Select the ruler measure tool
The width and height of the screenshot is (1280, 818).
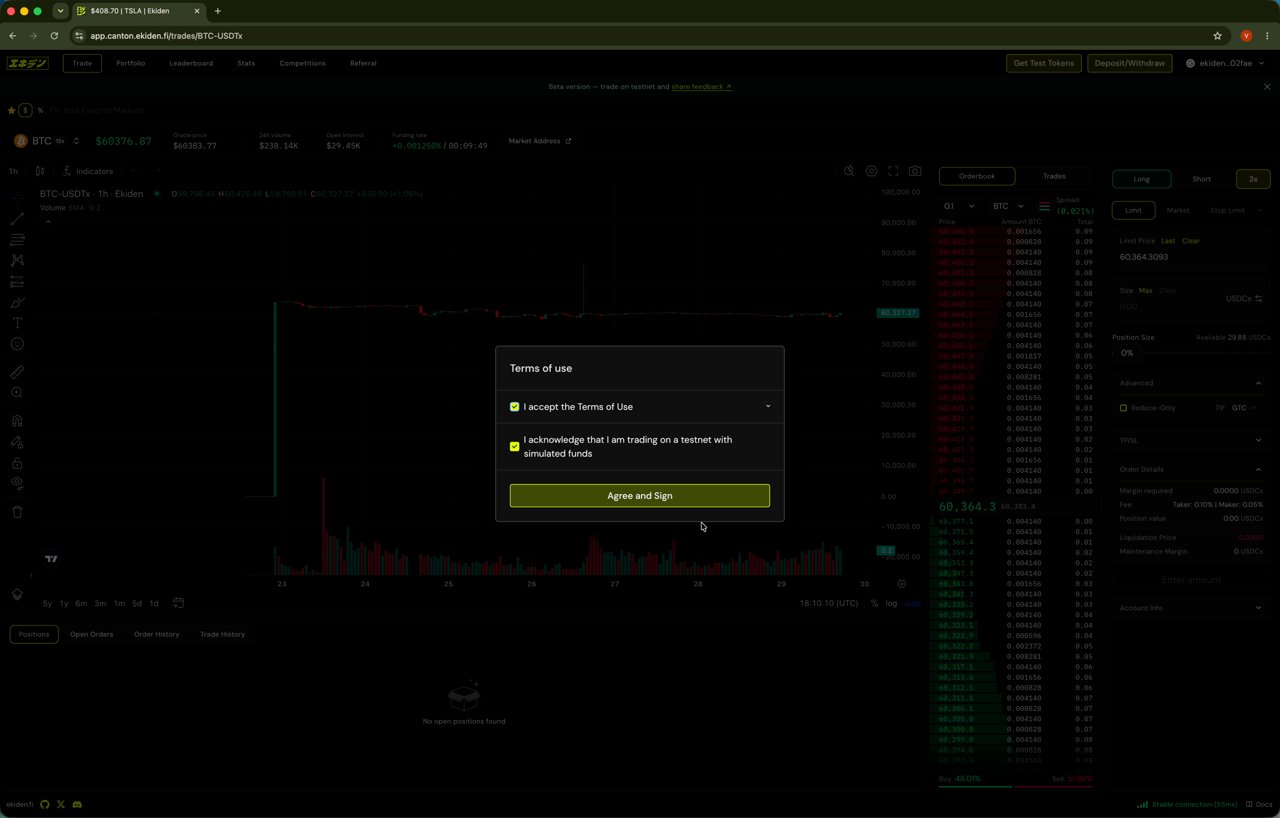(x=17, y=371)
